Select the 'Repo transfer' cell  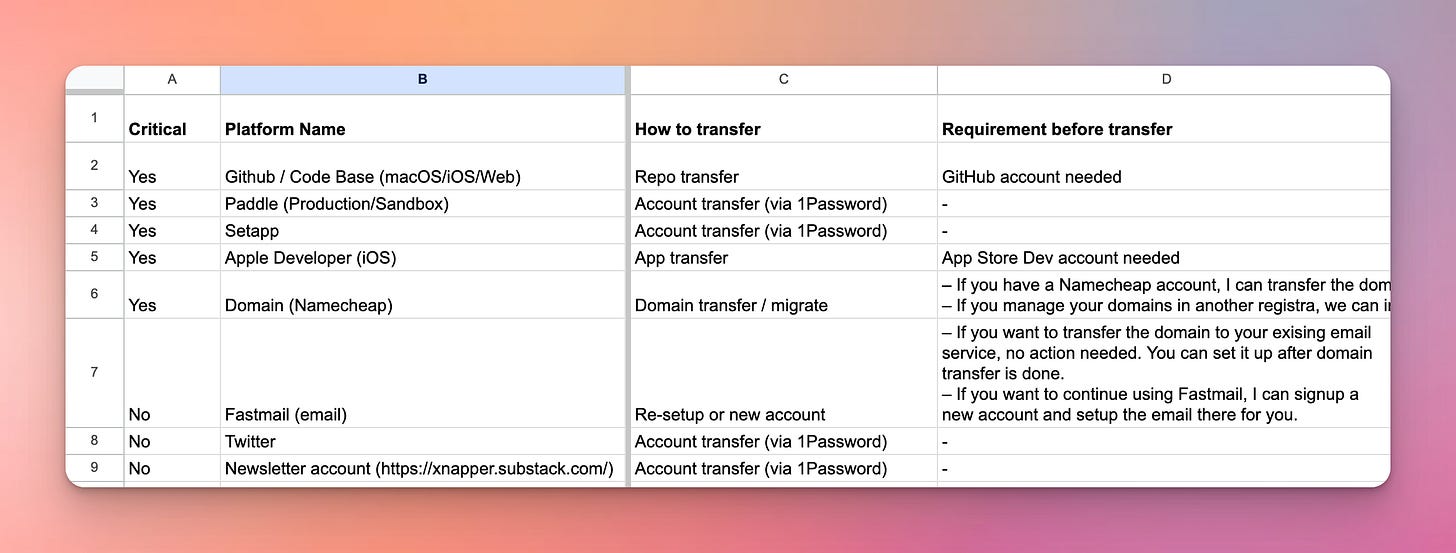click(x=784, y=166)
